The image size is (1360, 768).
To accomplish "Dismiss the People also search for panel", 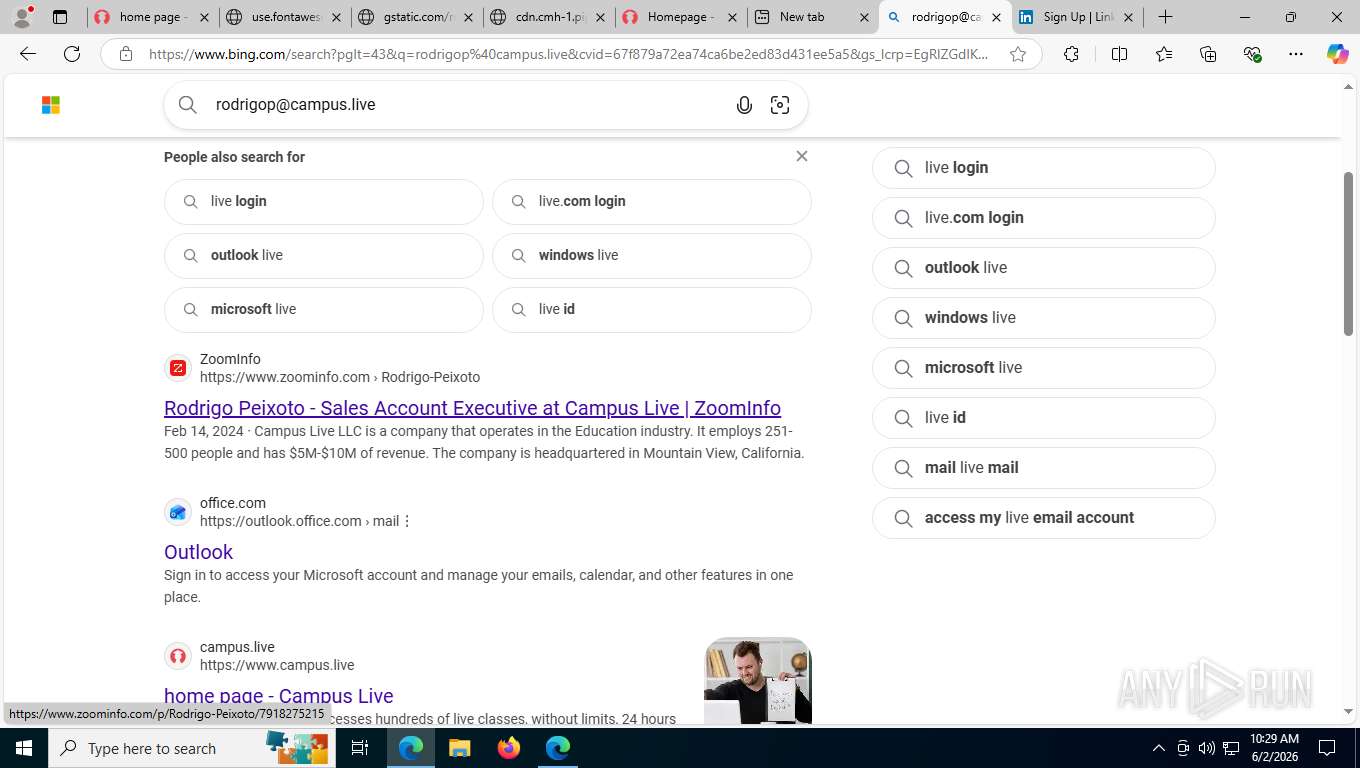I will 801,156.
